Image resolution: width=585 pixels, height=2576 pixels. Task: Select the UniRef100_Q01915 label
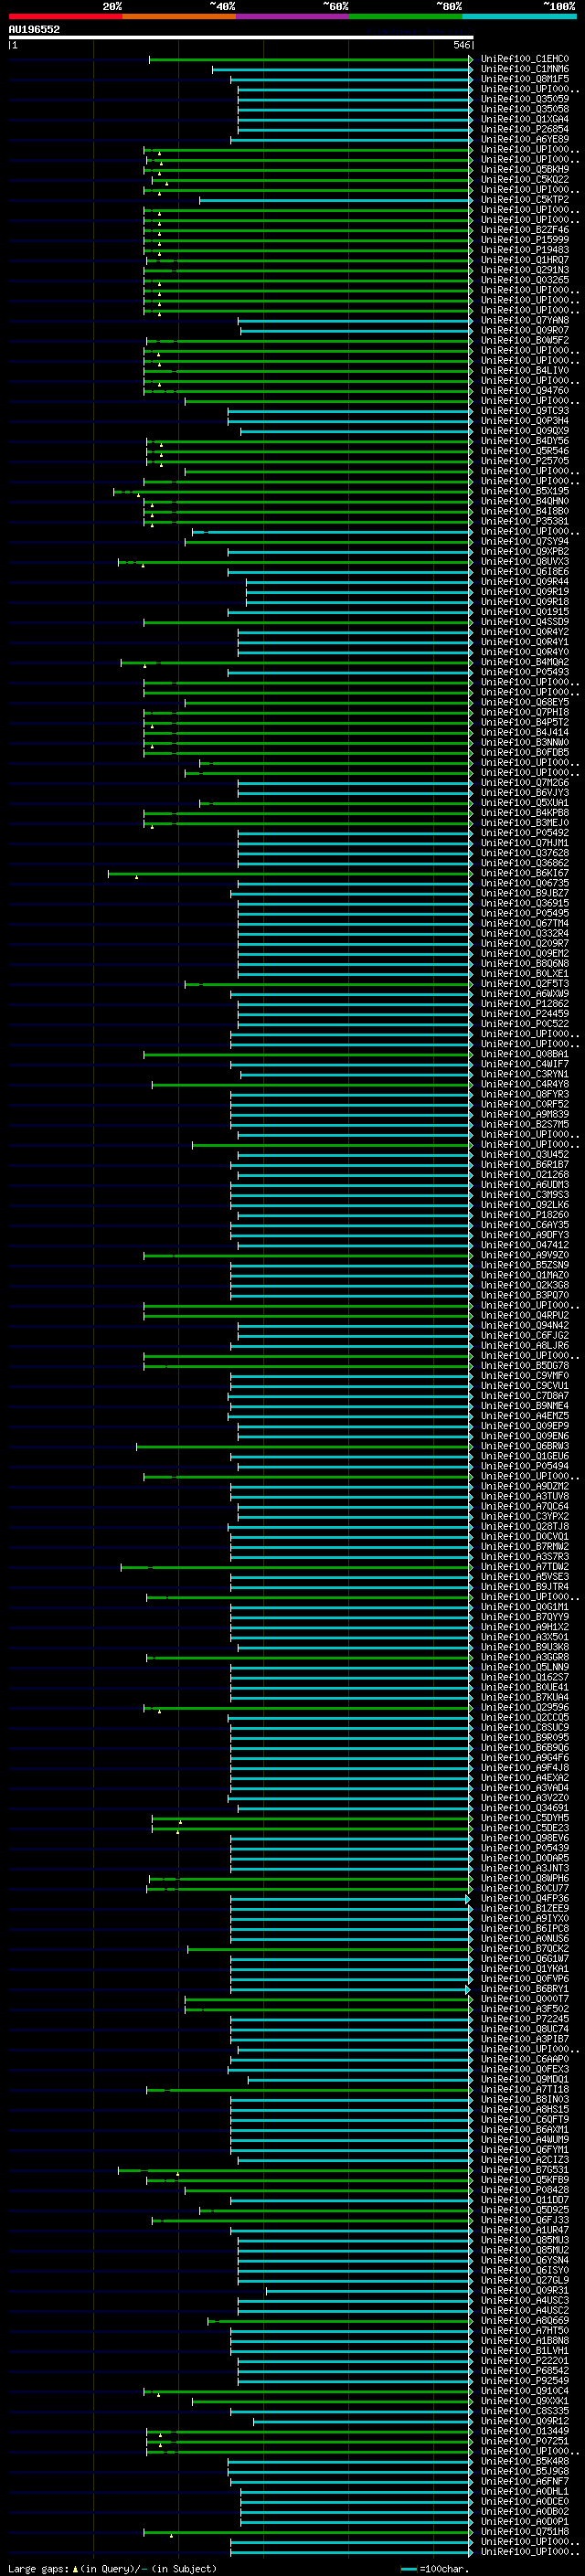coord(525,612)
